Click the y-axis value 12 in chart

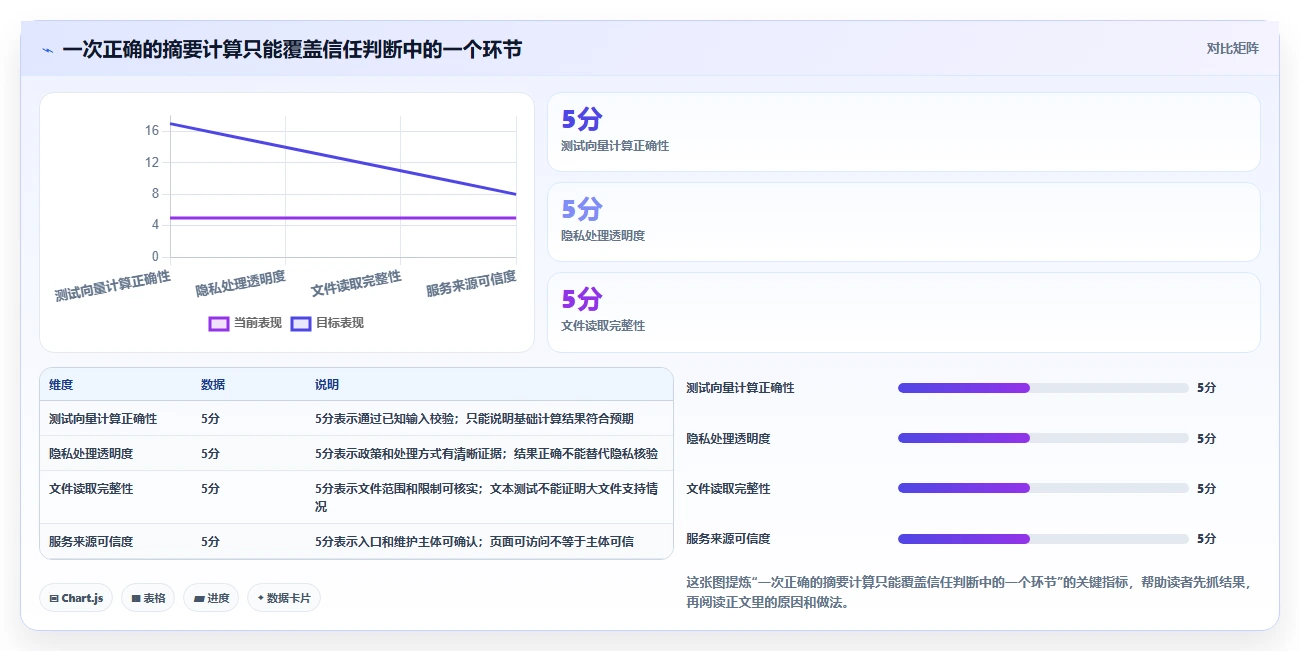click(x=152, y=162)
